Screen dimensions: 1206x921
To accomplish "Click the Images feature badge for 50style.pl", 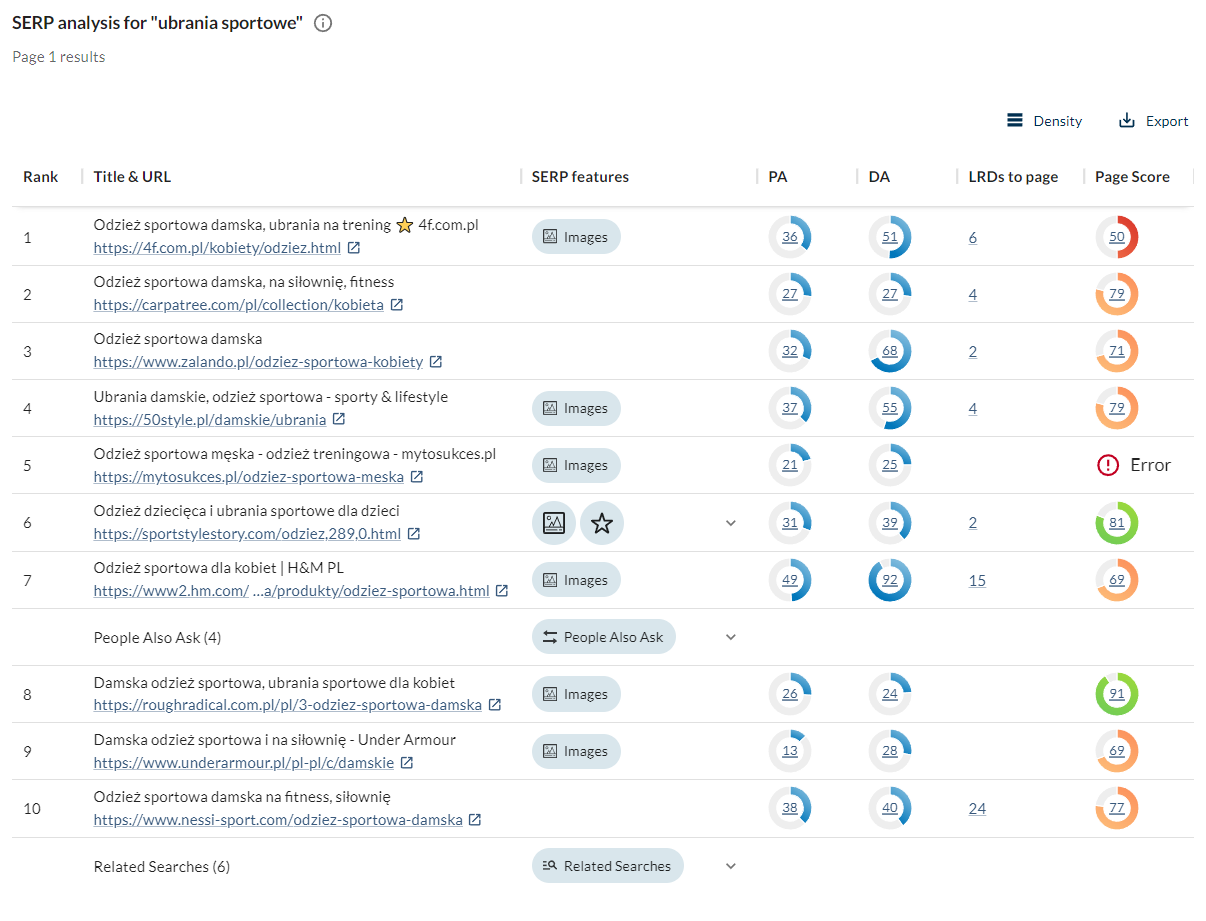I will [x=576, y=408].
